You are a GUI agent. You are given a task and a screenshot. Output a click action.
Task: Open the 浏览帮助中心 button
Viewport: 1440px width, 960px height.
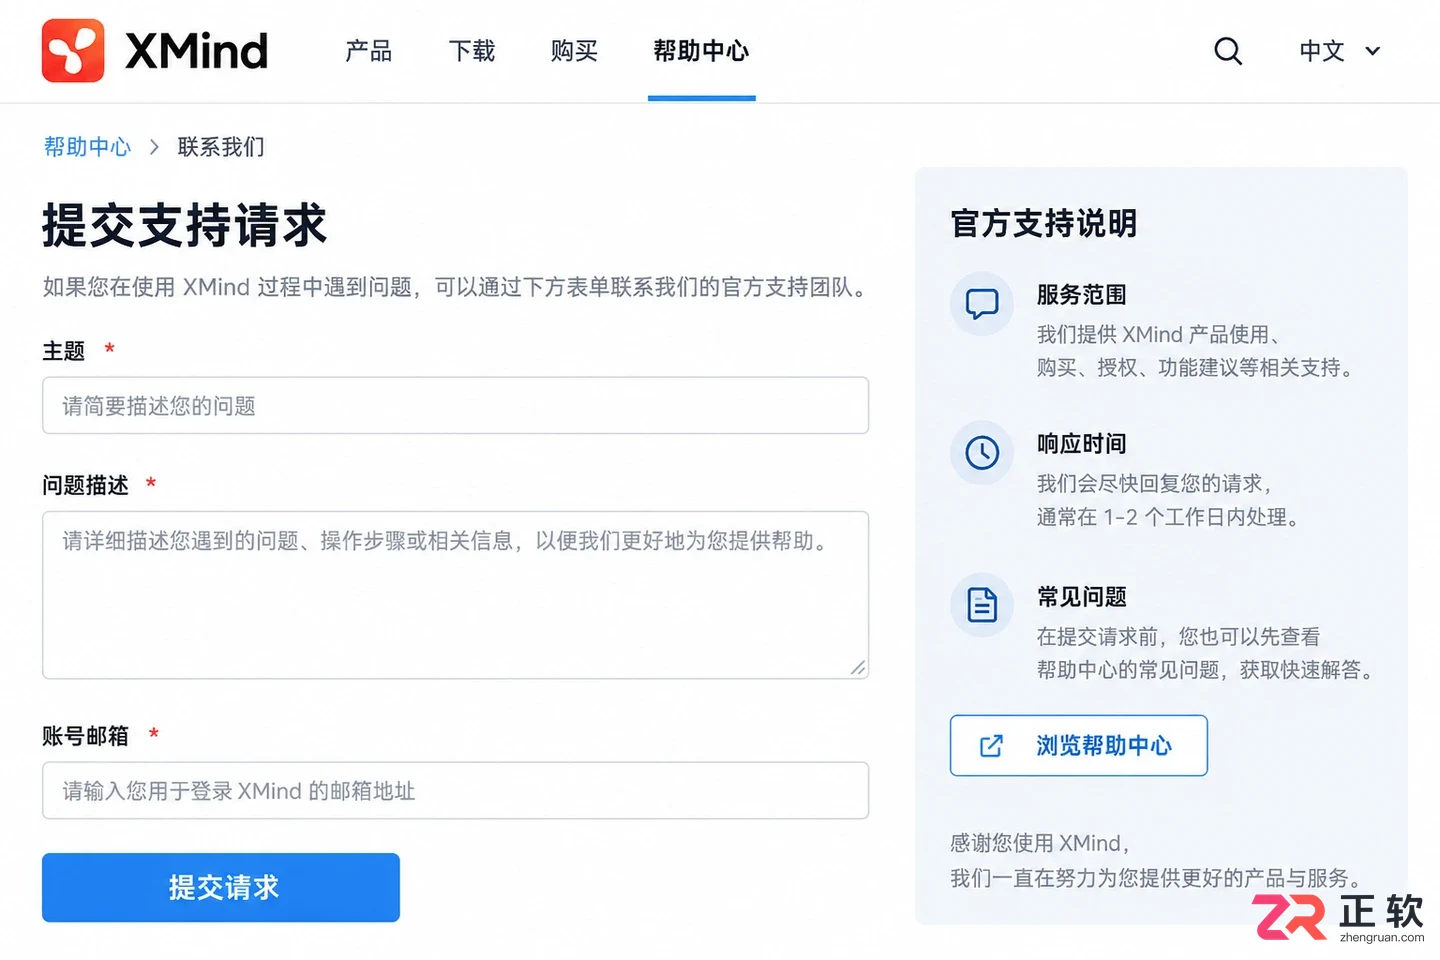tap(1079, 745)
